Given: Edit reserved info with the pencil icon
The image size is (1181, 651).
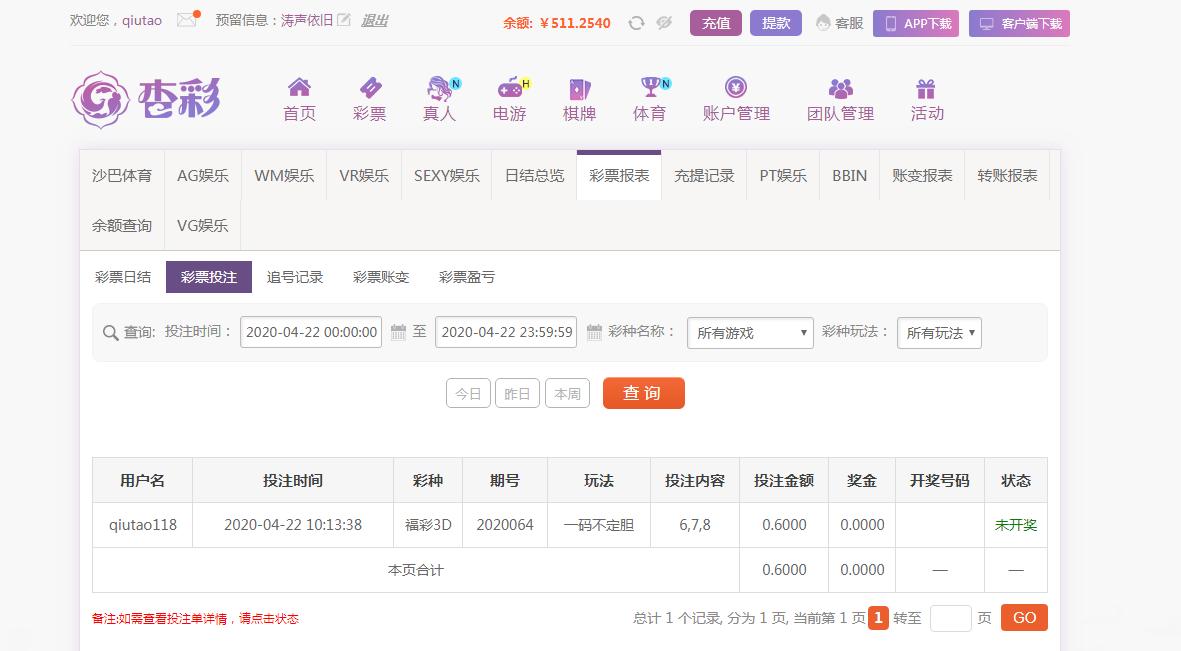Looking at the screenshot, I should point(343,20).
